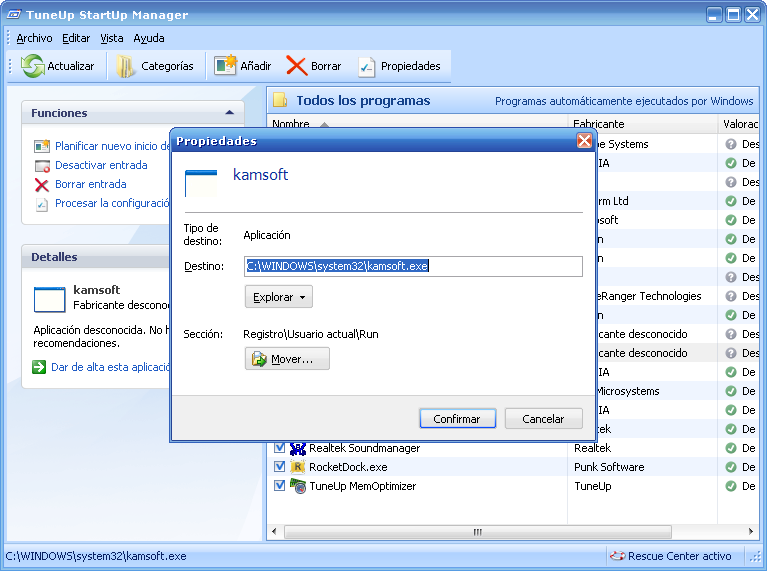The image size is (767, 571).
Task: Click the Actualizar refresh icon
Action: point(33,66)
